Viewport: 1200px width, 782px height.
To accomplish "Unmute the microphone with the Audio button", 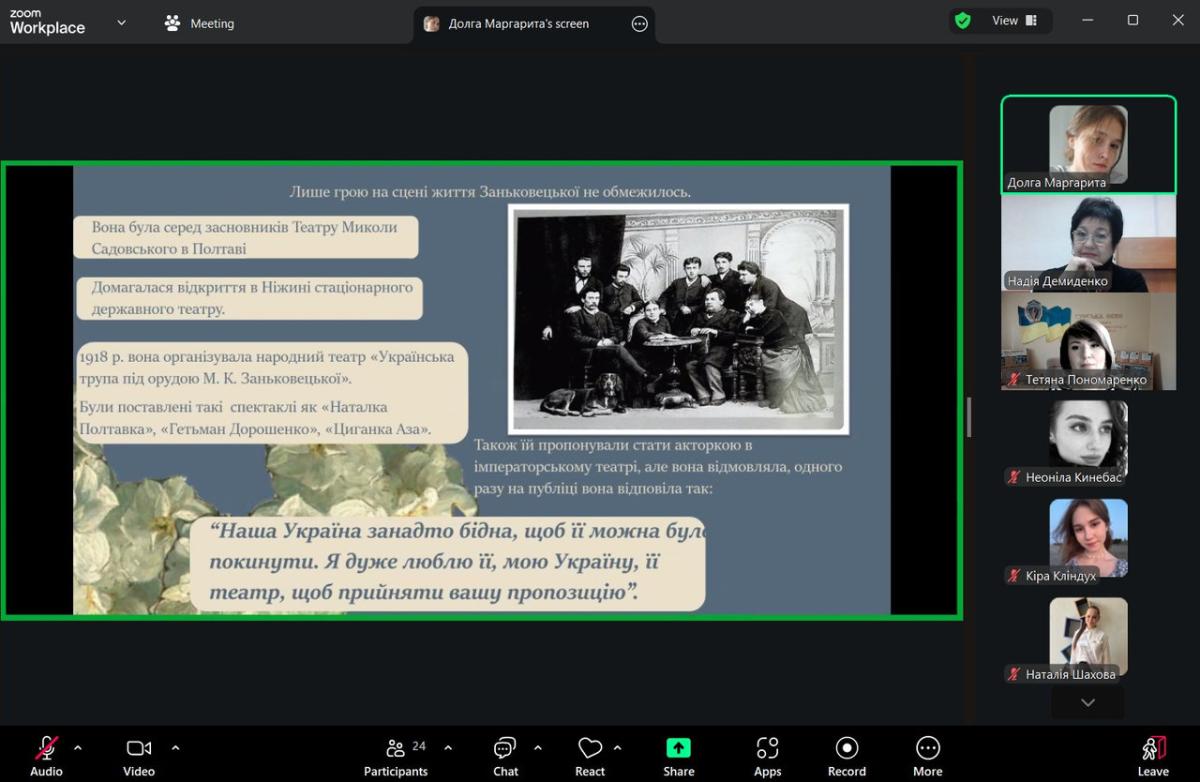I will 46,756.
